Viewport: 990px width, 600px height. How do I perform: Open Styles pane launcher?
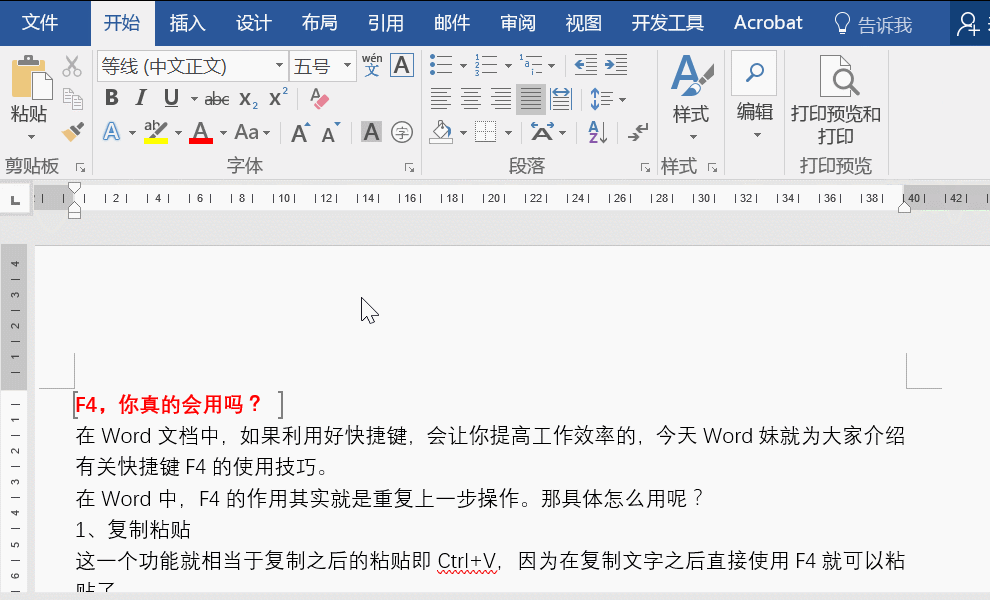click(x=713, y=168)
